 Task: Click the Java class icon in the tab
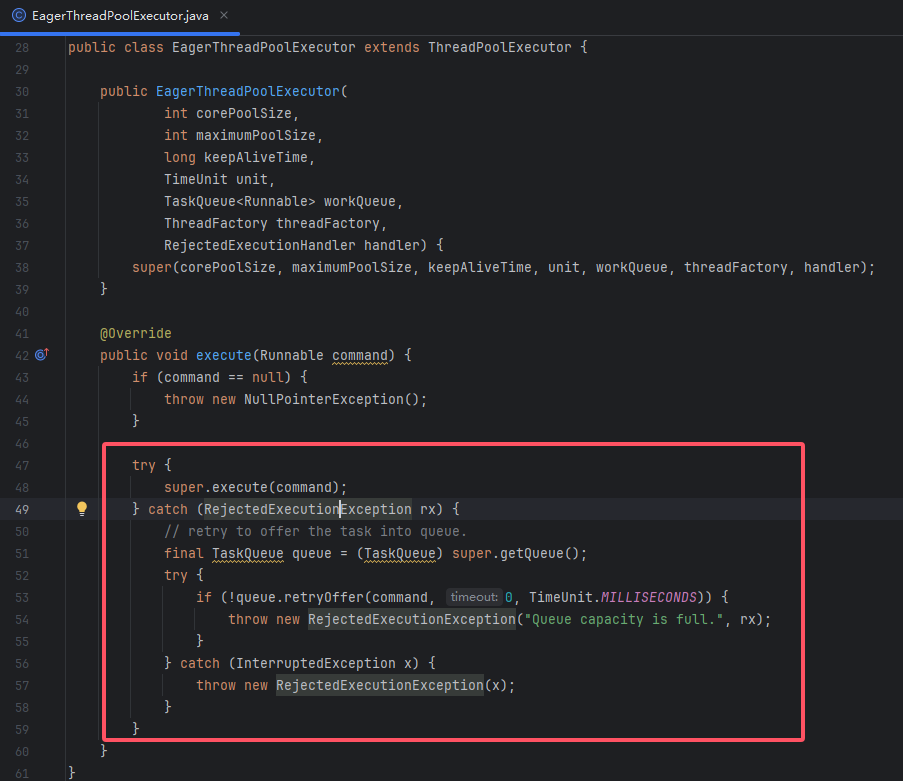point(18,16)
